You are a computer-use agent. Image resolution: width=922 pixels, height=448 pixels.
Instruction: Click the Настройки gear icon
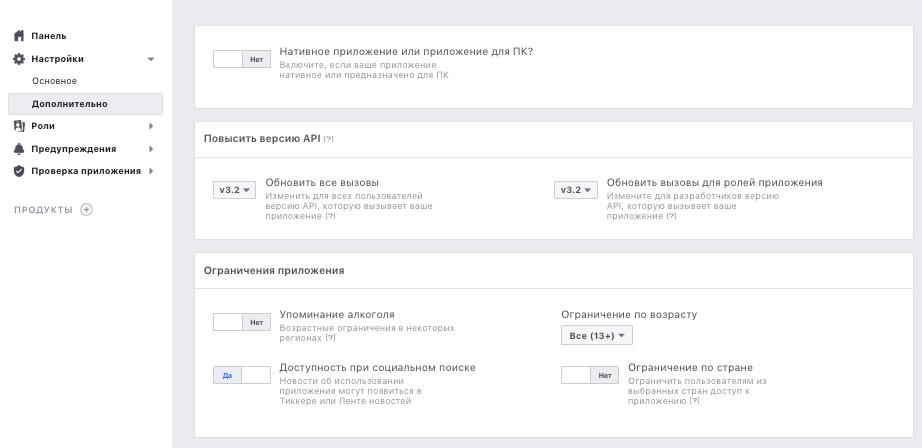(x=18, y=59)
